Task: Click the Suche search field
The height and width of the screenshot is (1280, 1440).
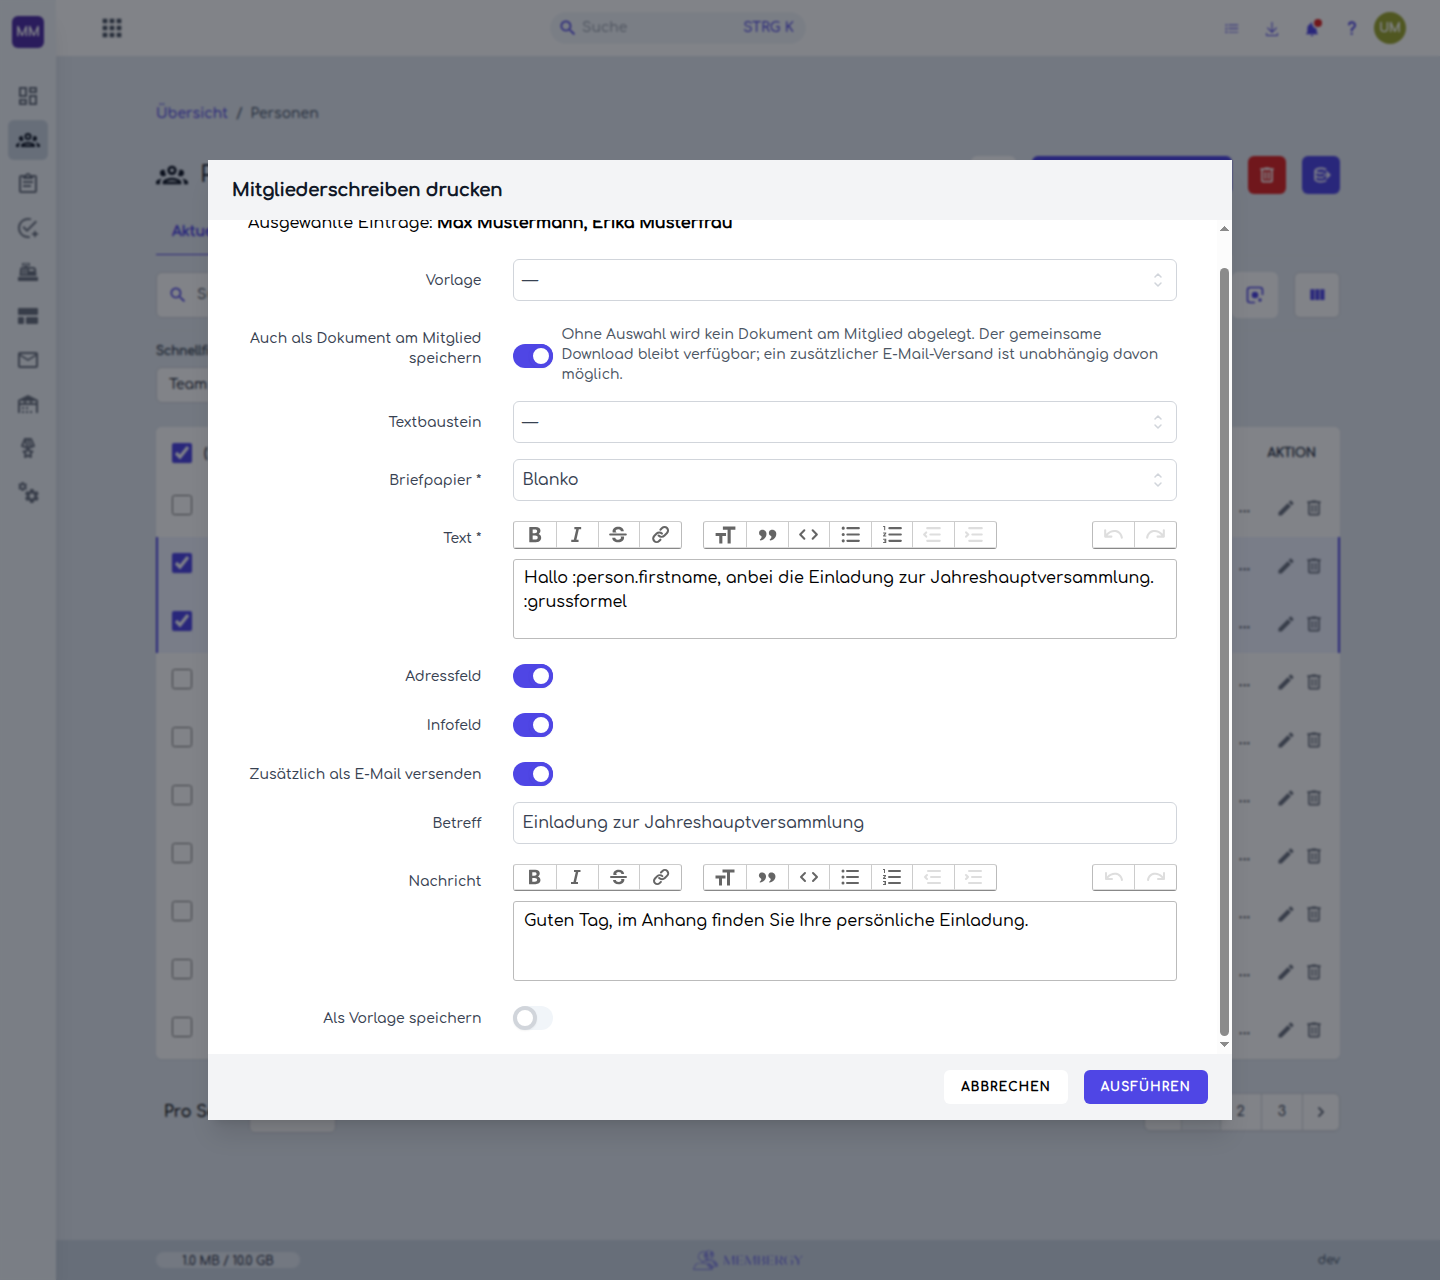Action: click(x=678, y=27)
